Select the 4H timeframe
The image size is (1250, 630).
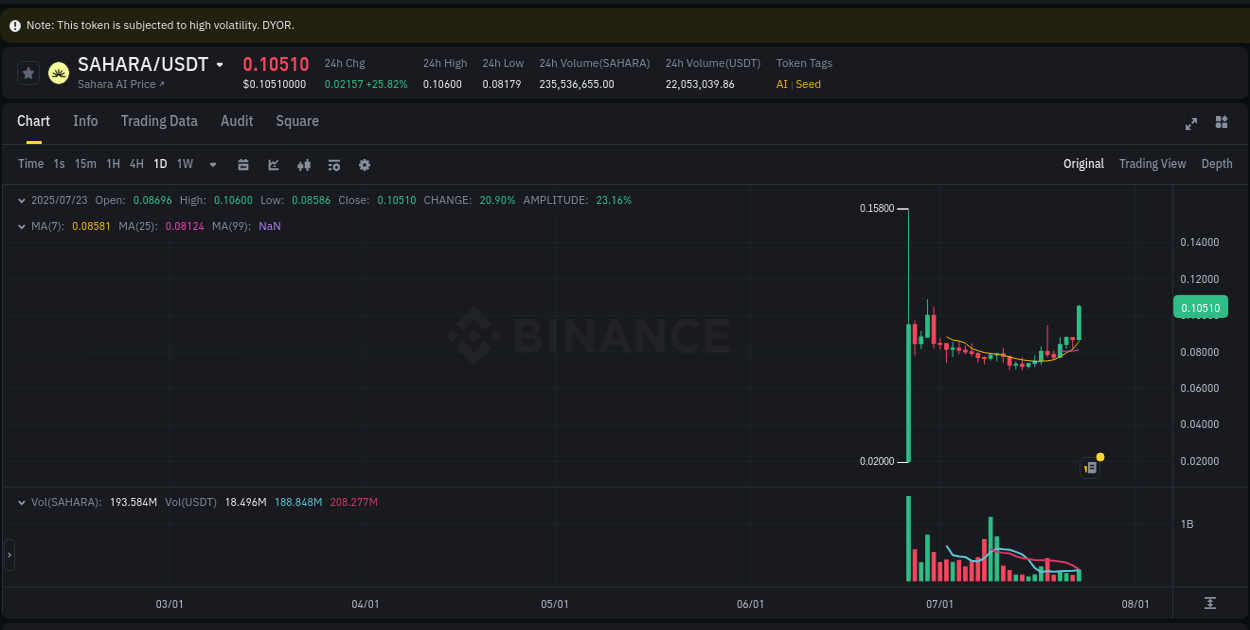pos(136,163)
